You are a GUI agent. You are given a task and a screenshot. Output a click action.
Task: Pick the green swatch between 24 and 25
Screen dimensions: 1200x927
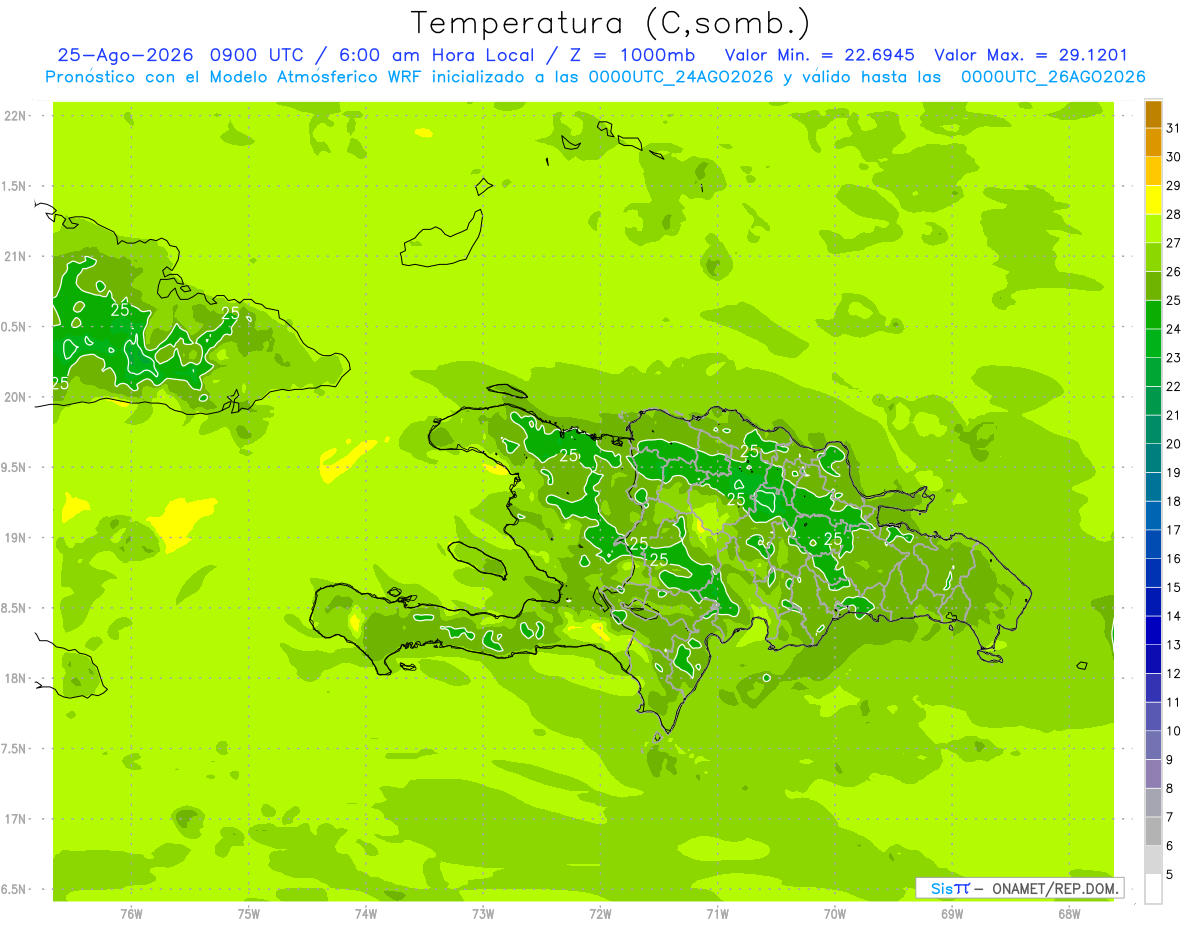point(1153,315)
